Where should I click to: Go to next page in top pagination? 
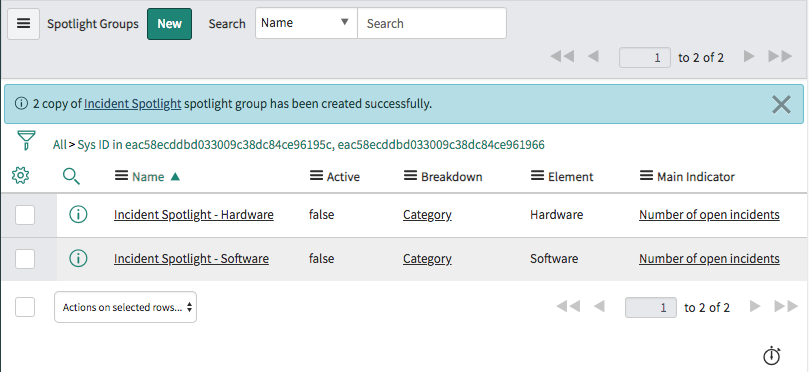pos(749,57)
